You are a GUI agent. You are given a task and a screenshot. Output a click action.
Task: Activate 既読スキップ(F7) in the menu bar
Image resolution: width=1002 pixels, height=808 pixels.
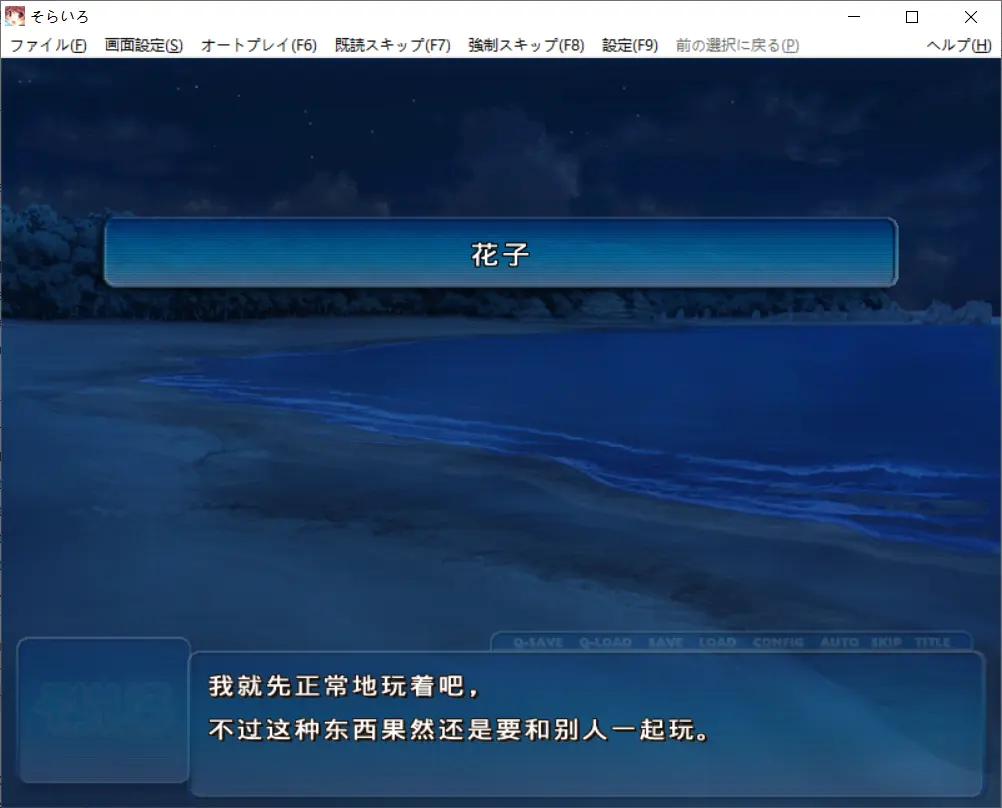392,45
